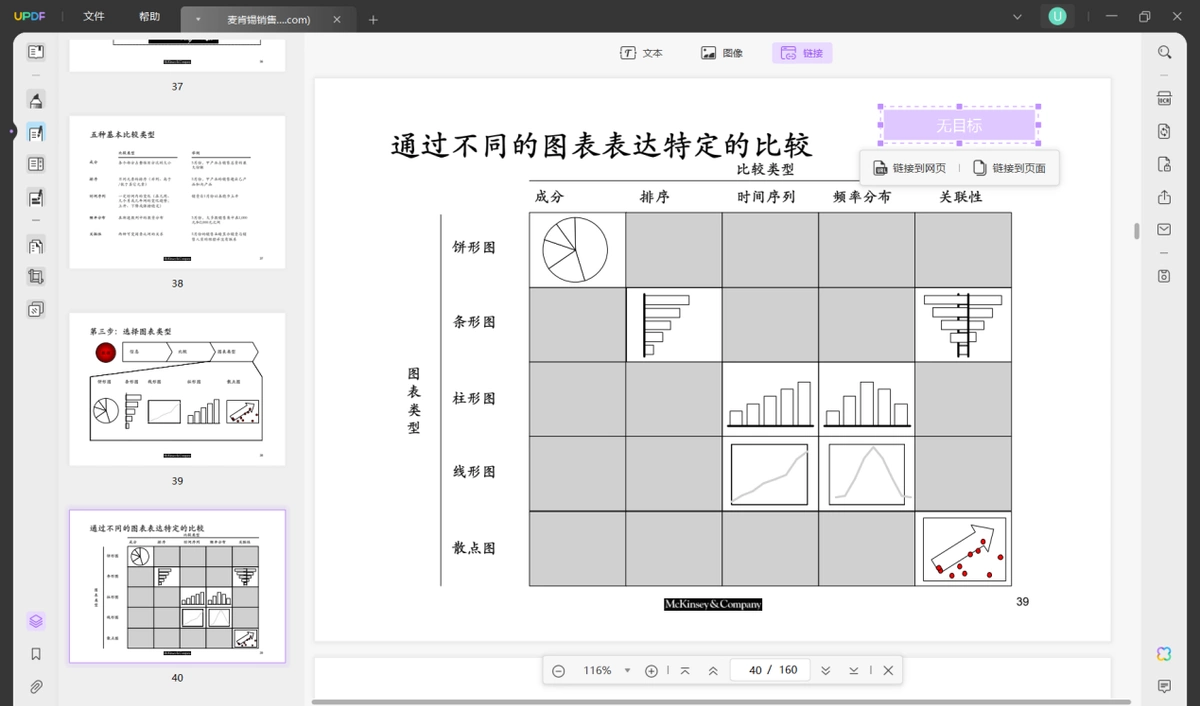This screenshot has width=1200, height=706.
Task: Click the share icon in right sidebar
Action: point(1164,197)
